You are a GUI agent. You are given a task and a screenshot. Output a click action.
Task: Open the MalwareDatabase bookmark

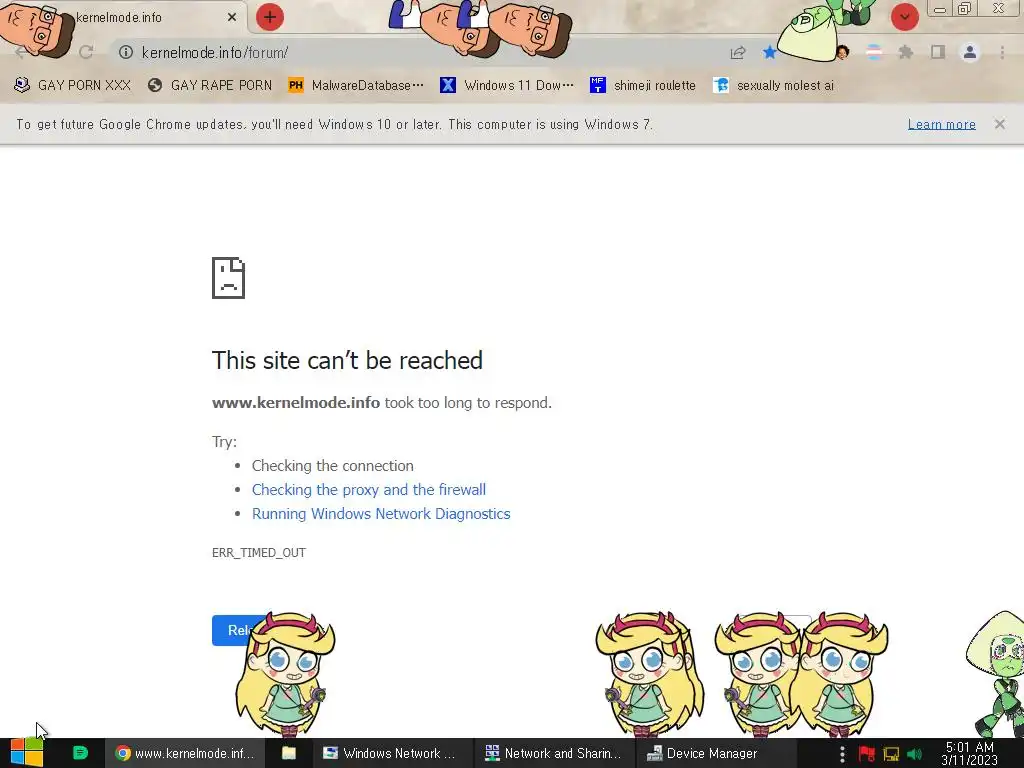point(356,85)
